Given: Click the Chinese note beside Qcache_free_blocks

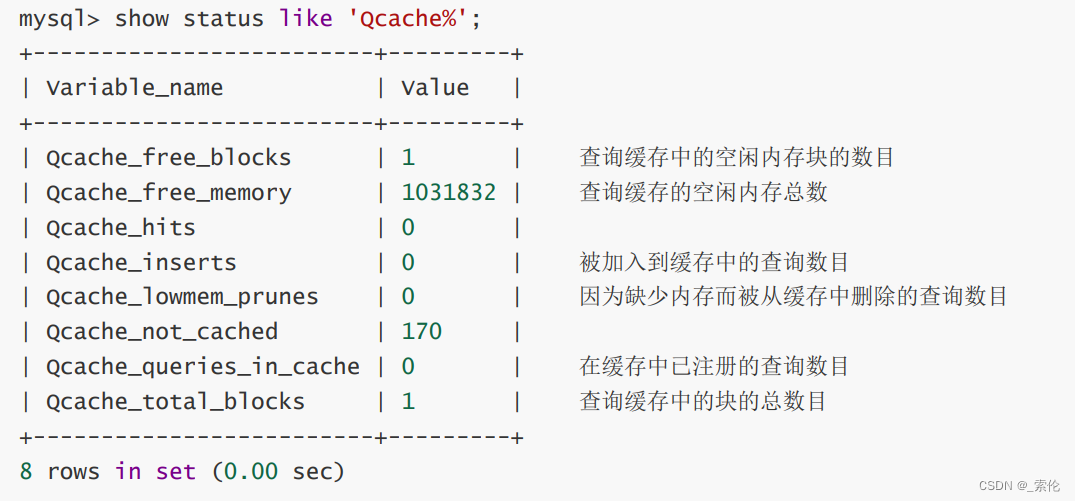Looking at the screenshot, I should 736,158.
